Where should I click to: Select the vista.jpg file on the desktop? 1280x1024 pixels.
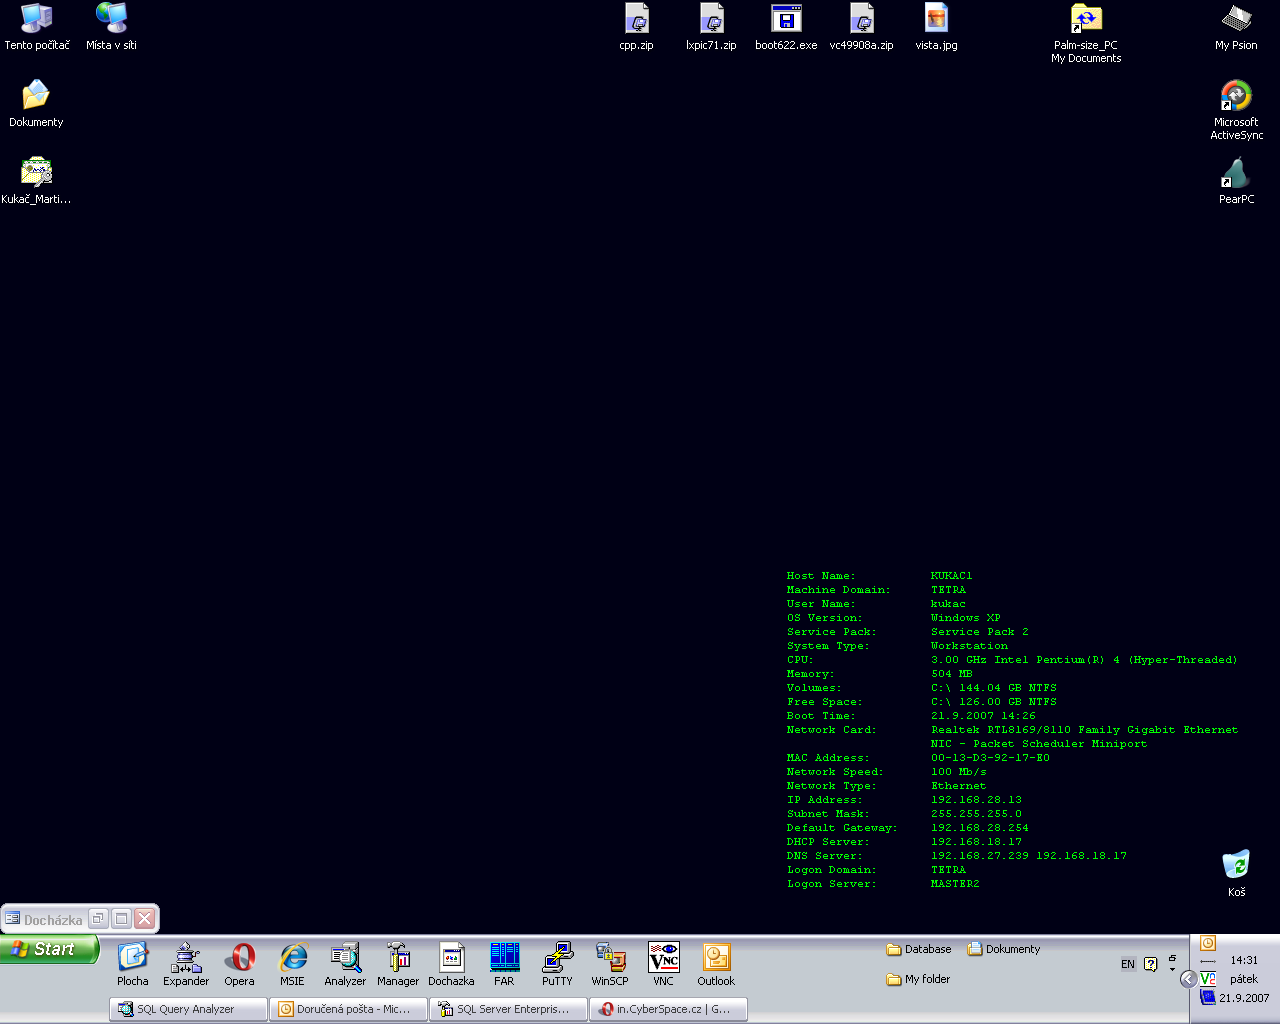(x=936, y=20)
